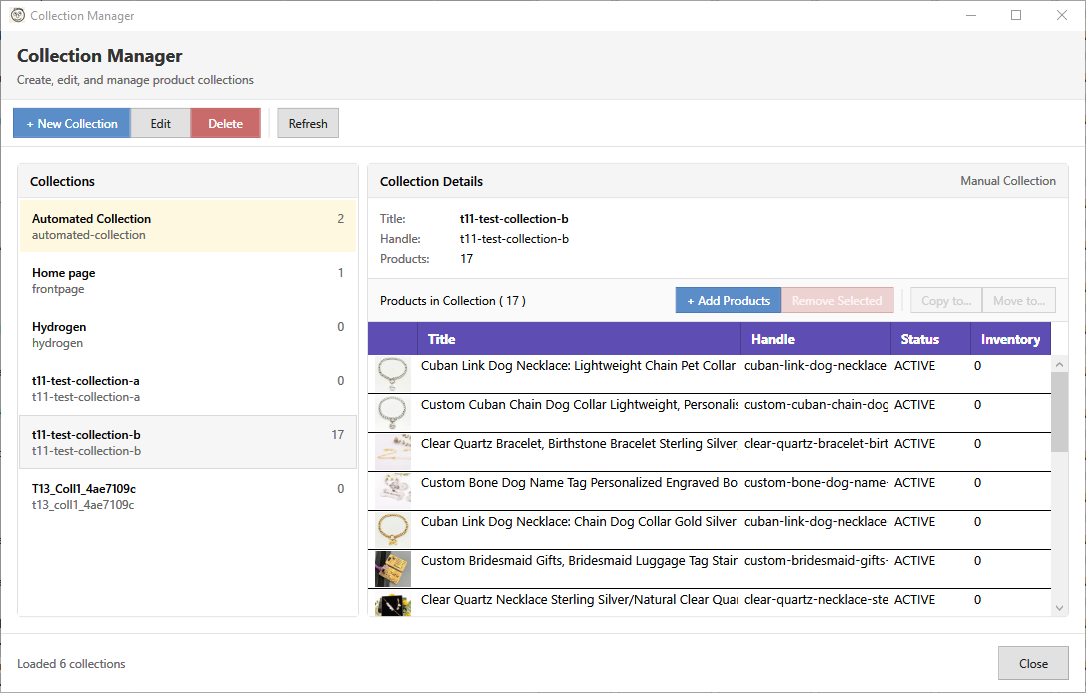Screen dimensions: 1086x693
Task: Sort products by the Title column header
Action: [x=442, y=338]
